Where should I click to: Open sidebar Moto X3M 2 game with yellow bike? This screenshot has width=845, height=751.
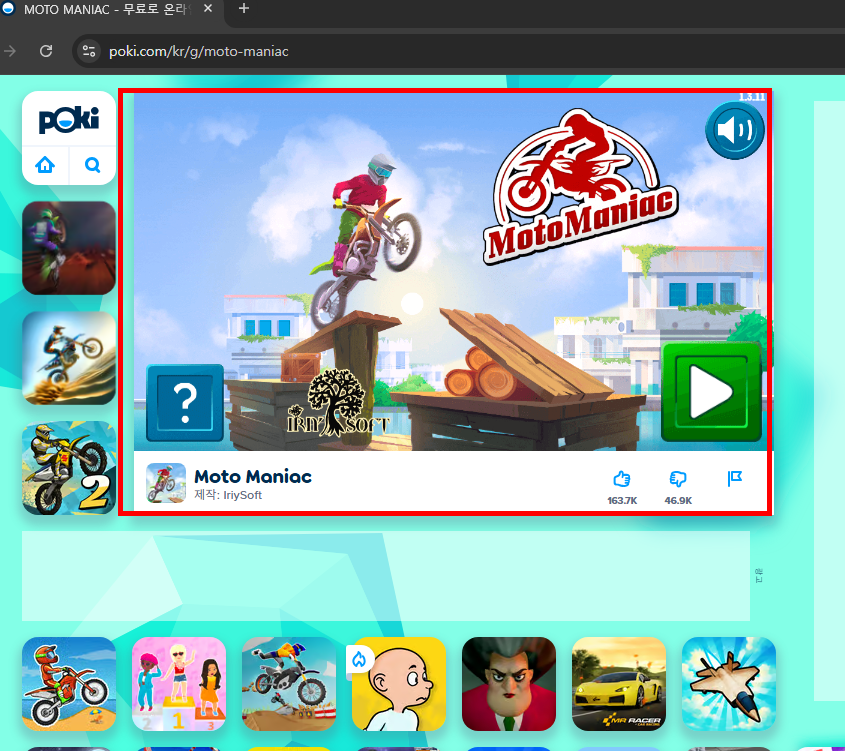(x=69, y=468)
